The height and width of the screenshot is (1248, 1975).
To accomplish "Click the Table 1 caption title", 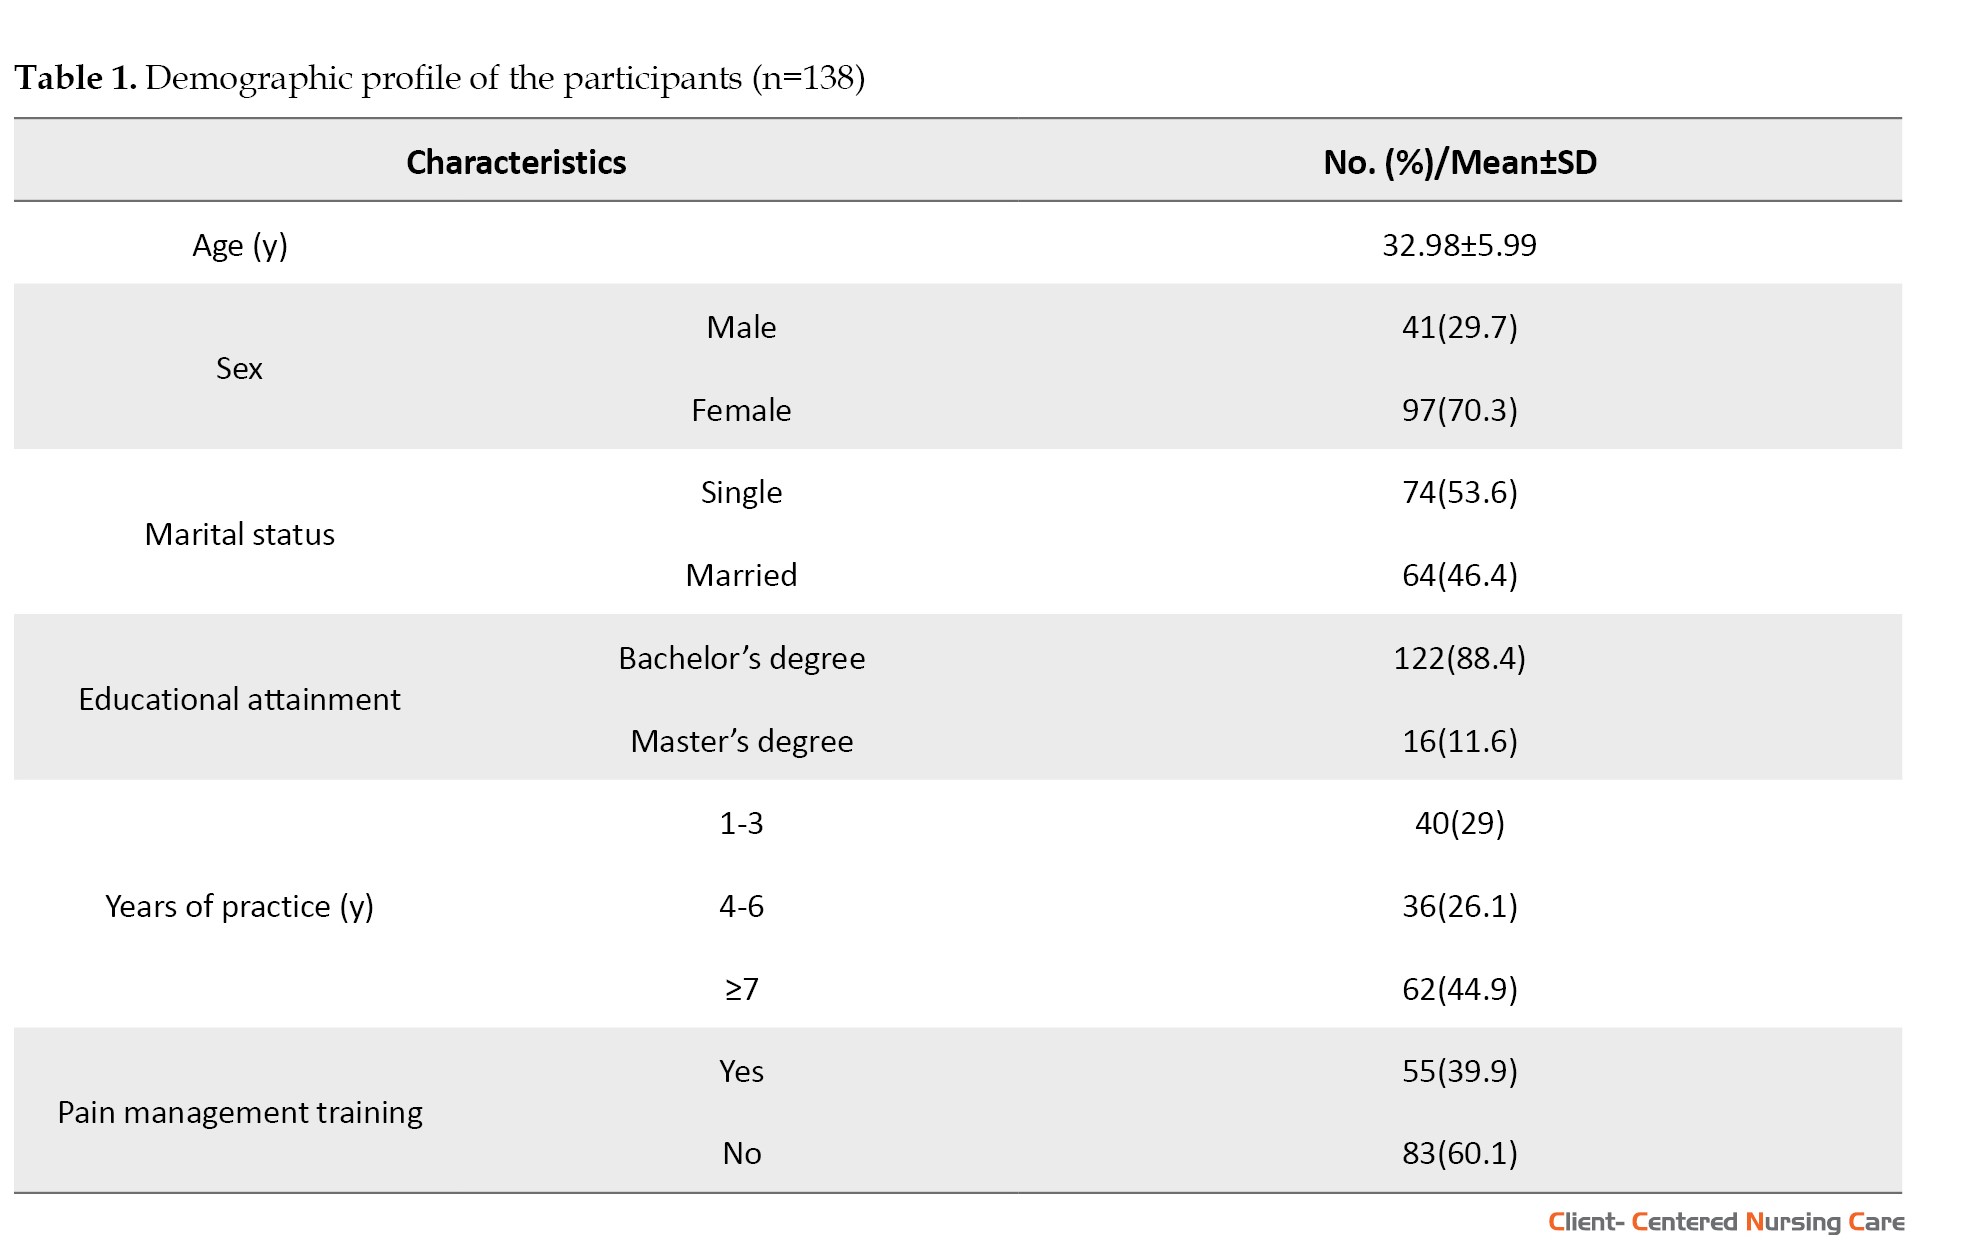I will pos(440,78).
